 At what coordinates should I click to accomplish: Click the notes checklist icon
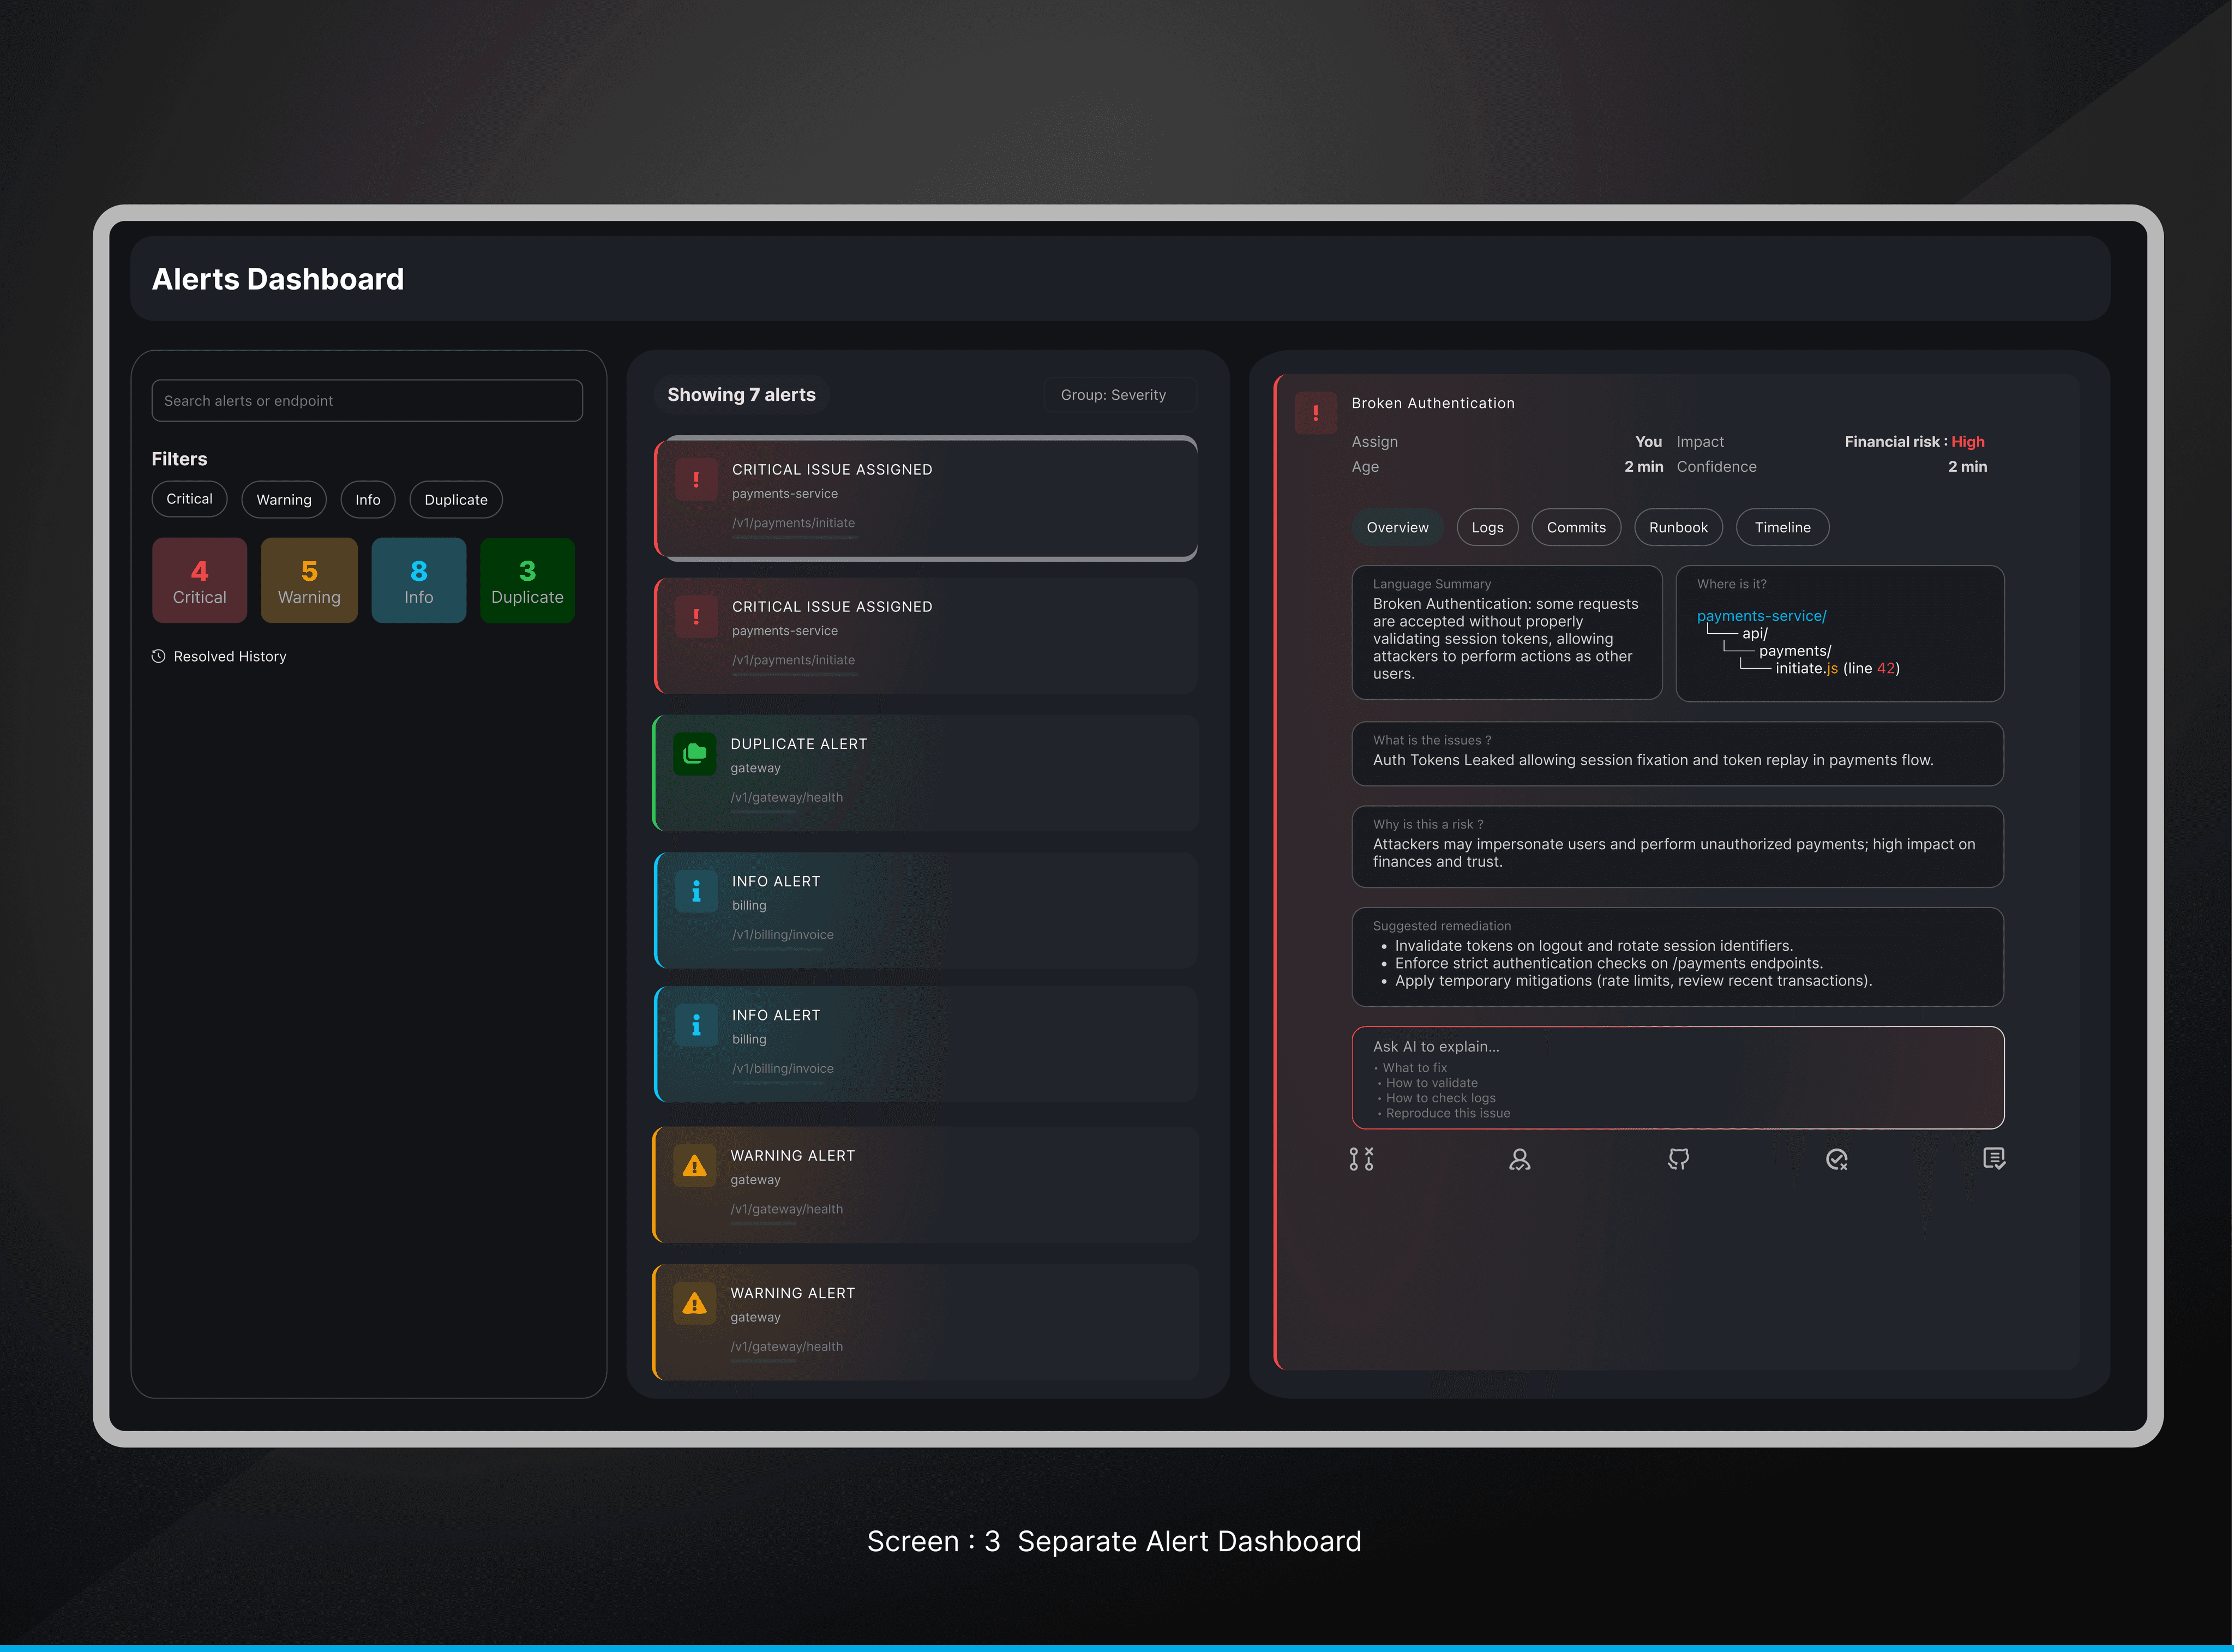pos(1993,1159)
